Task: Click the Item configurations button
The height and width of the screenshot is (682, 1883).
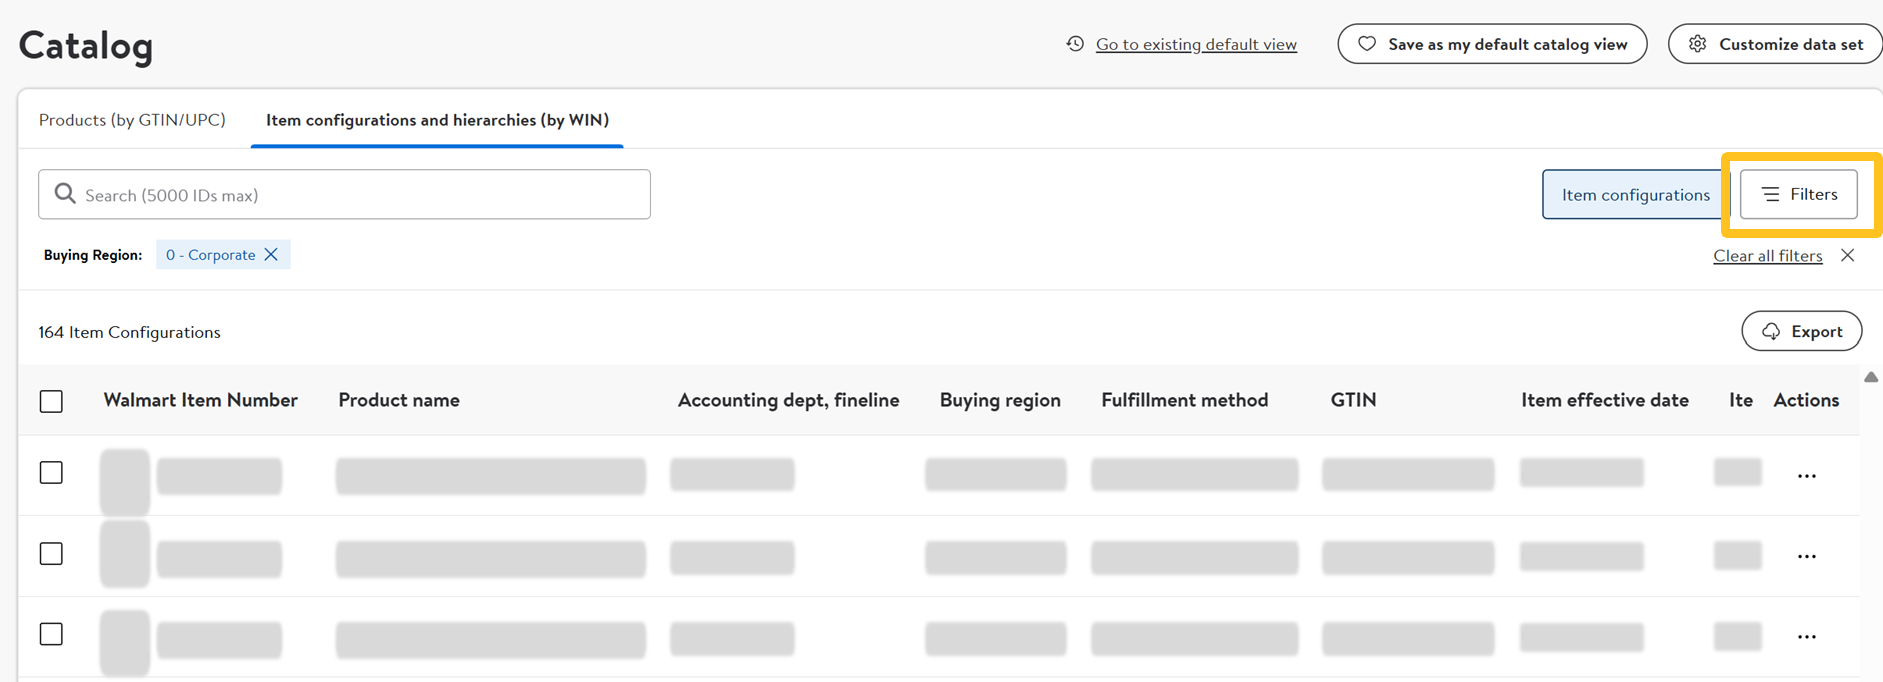Action: tap(1635, 194)
